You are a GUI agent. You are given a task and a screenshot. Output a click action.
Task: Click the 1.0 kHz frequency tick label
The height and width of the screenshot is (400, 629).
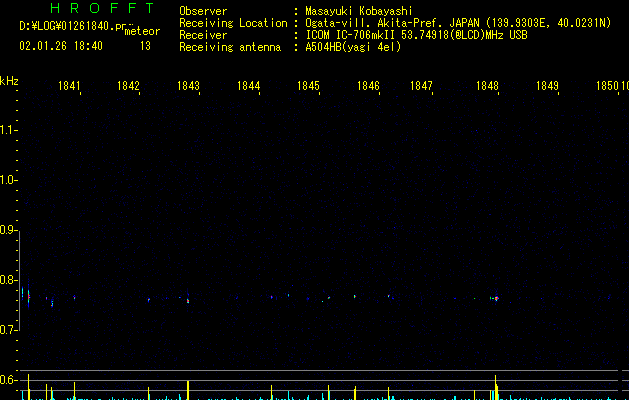[7, 179]
